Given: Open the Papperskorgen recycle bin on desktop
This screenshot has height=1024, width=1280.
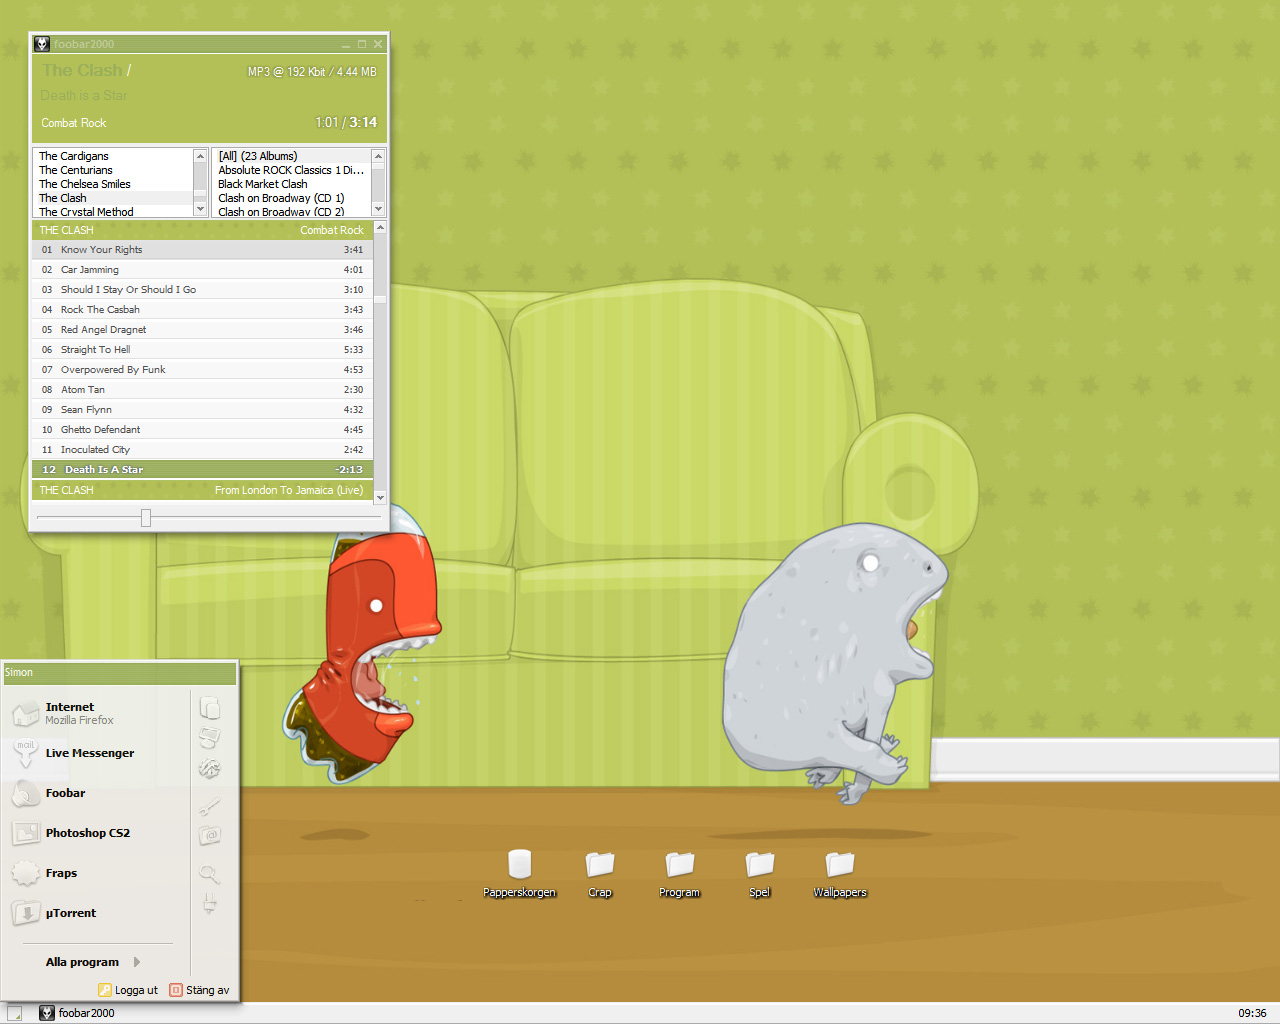Looking at the screenshot, I should (519, 863).
